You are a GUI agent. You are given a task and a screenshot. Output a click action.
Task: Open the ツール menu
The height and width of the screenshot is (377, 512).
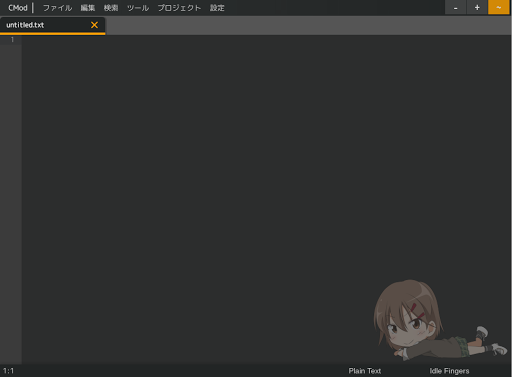[138, 8]
